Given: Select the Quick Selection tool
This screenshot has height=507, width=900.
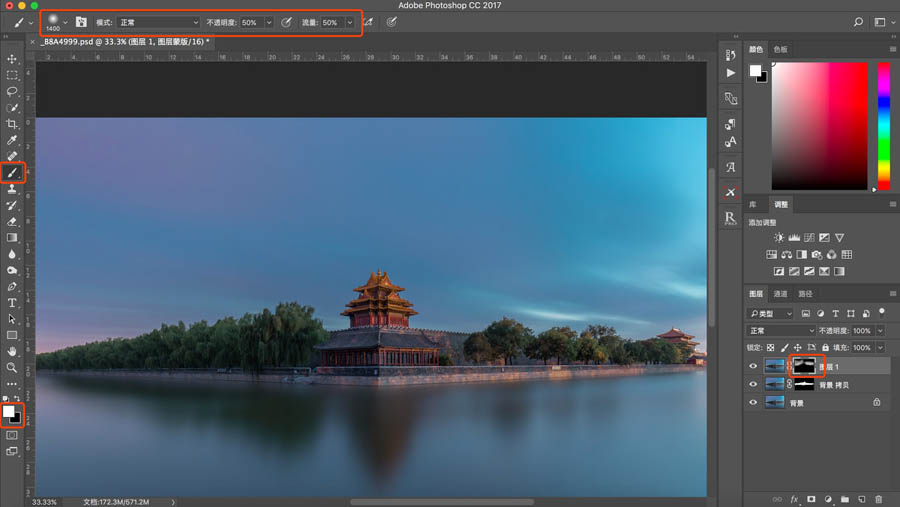Looking at the screenshot, I should point(12,108).
